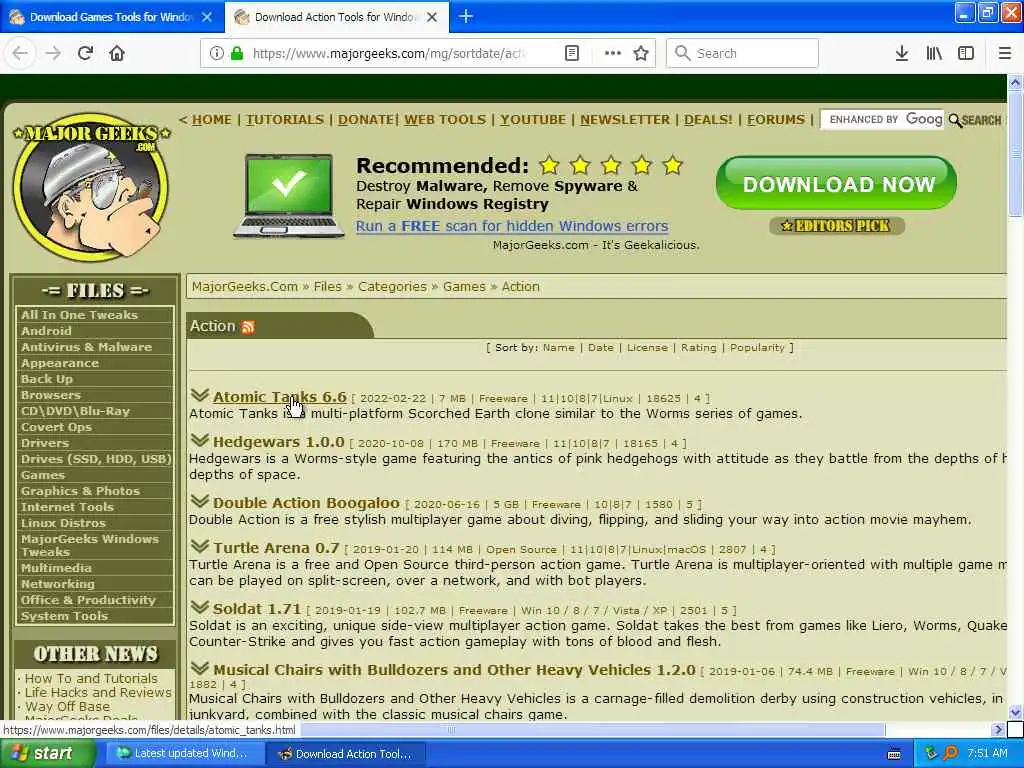Screen dimensions: 1024x768
Task: Open the Turtle Arena 0.7 link
Action: [276, 548]
